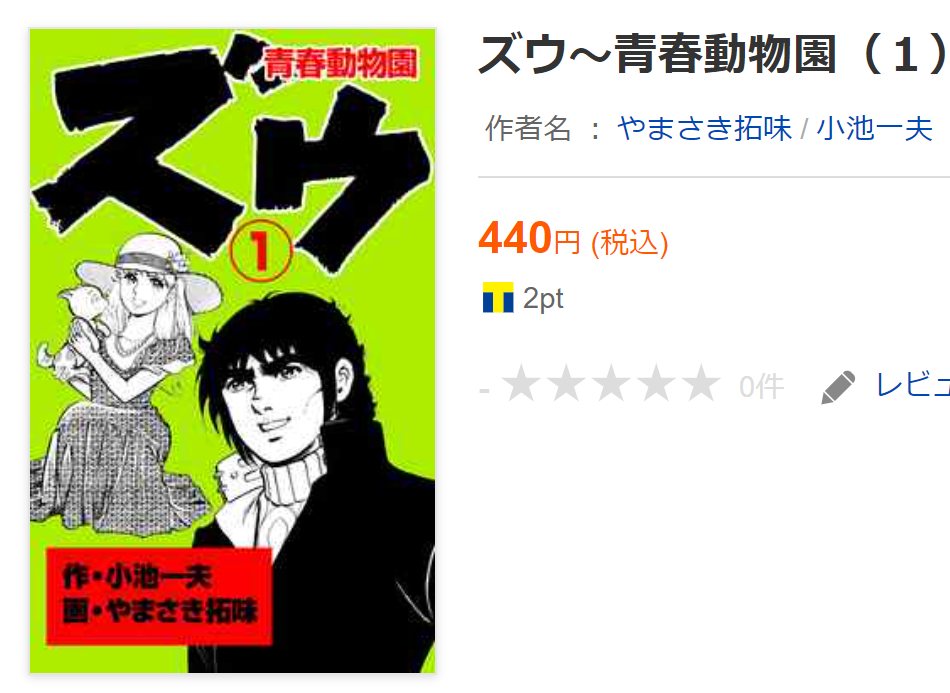Click the circled volume number 1 on cover
950x693 pixels.
(x=261, y=251)
